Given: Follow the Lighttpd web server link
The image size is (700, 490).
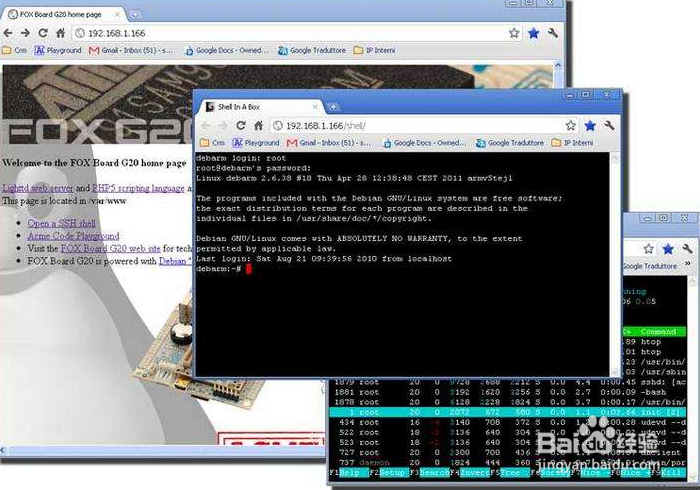Looking at the screenshot, I should [38, 188].
